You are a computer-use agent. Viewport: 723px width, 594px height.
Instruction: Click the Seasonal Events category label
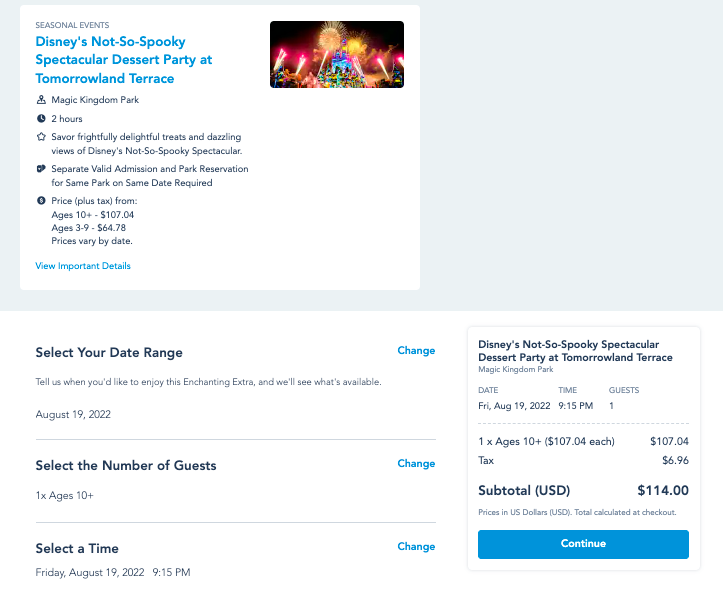(x=72, y=25)
